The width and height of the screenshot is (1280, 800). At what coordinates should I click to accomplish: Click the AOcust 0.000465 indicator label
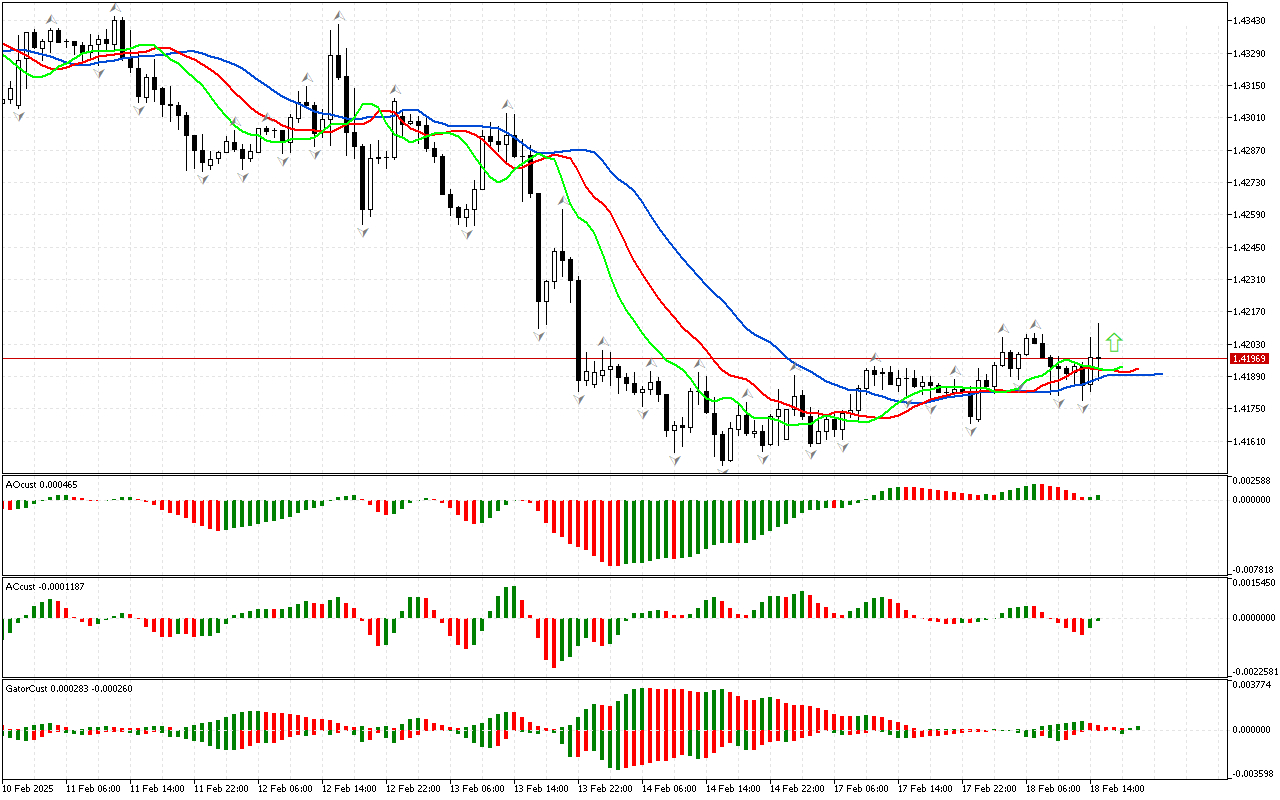pos(42,485)
